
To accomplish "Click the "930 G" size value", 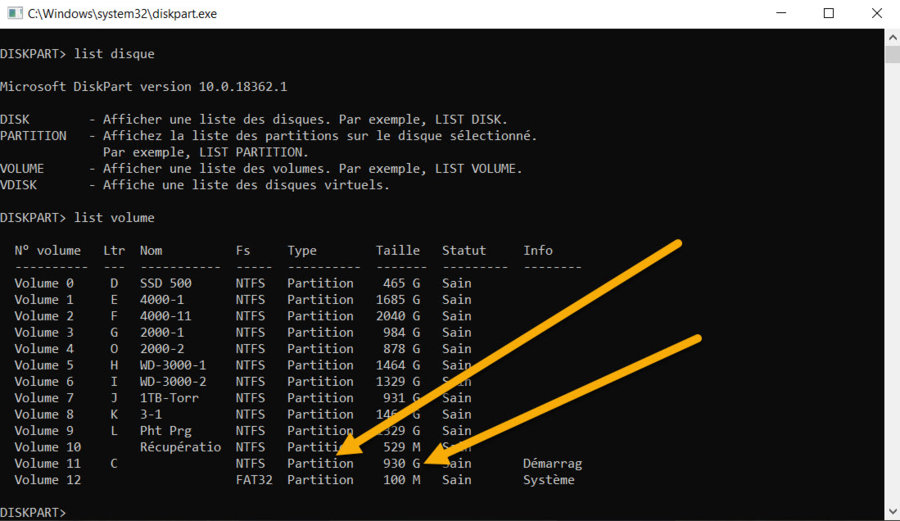I will [x=402, y=464].
